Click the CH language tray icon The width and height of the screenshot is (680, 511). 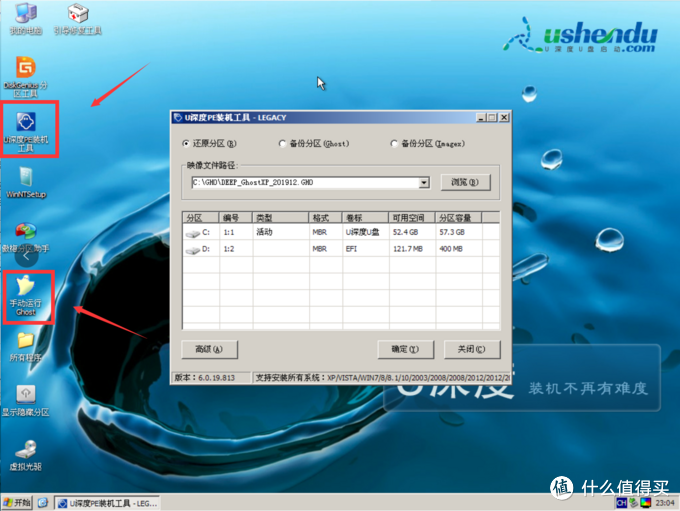tap(621, 503)
